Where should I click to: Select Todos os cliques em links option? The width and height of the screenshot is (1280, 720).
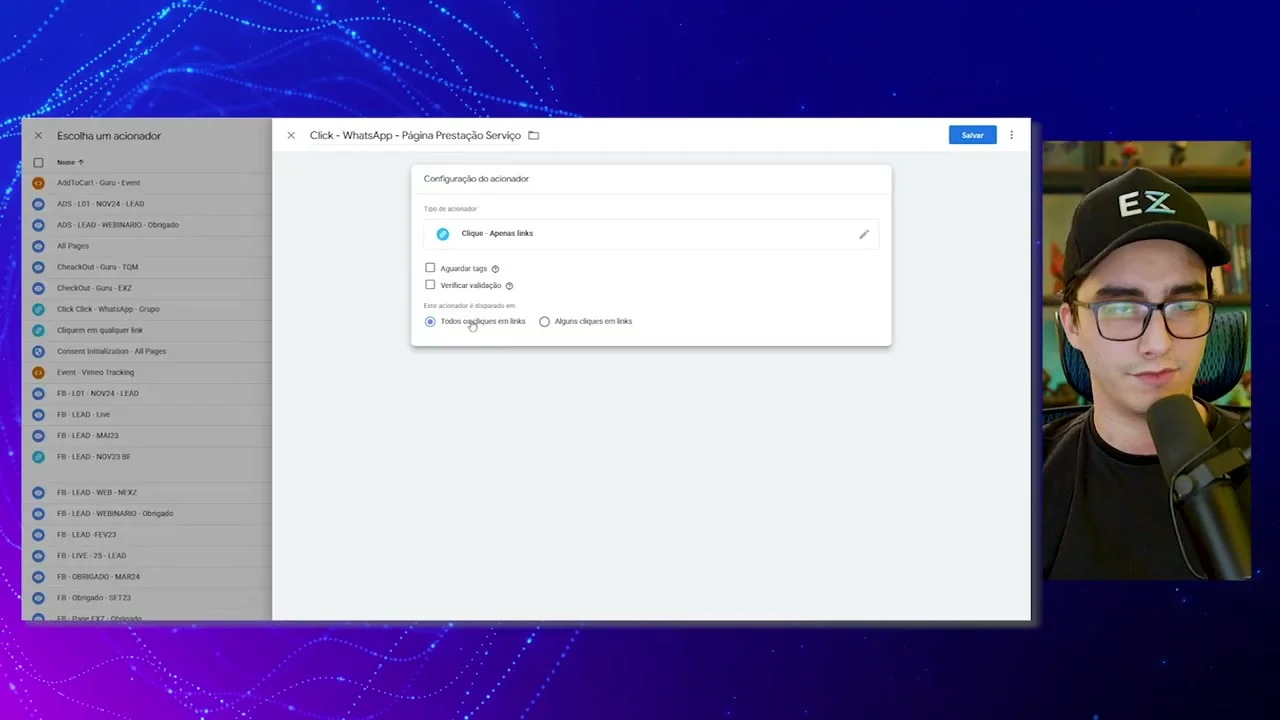pyautogui.click(x=430, y=321)
